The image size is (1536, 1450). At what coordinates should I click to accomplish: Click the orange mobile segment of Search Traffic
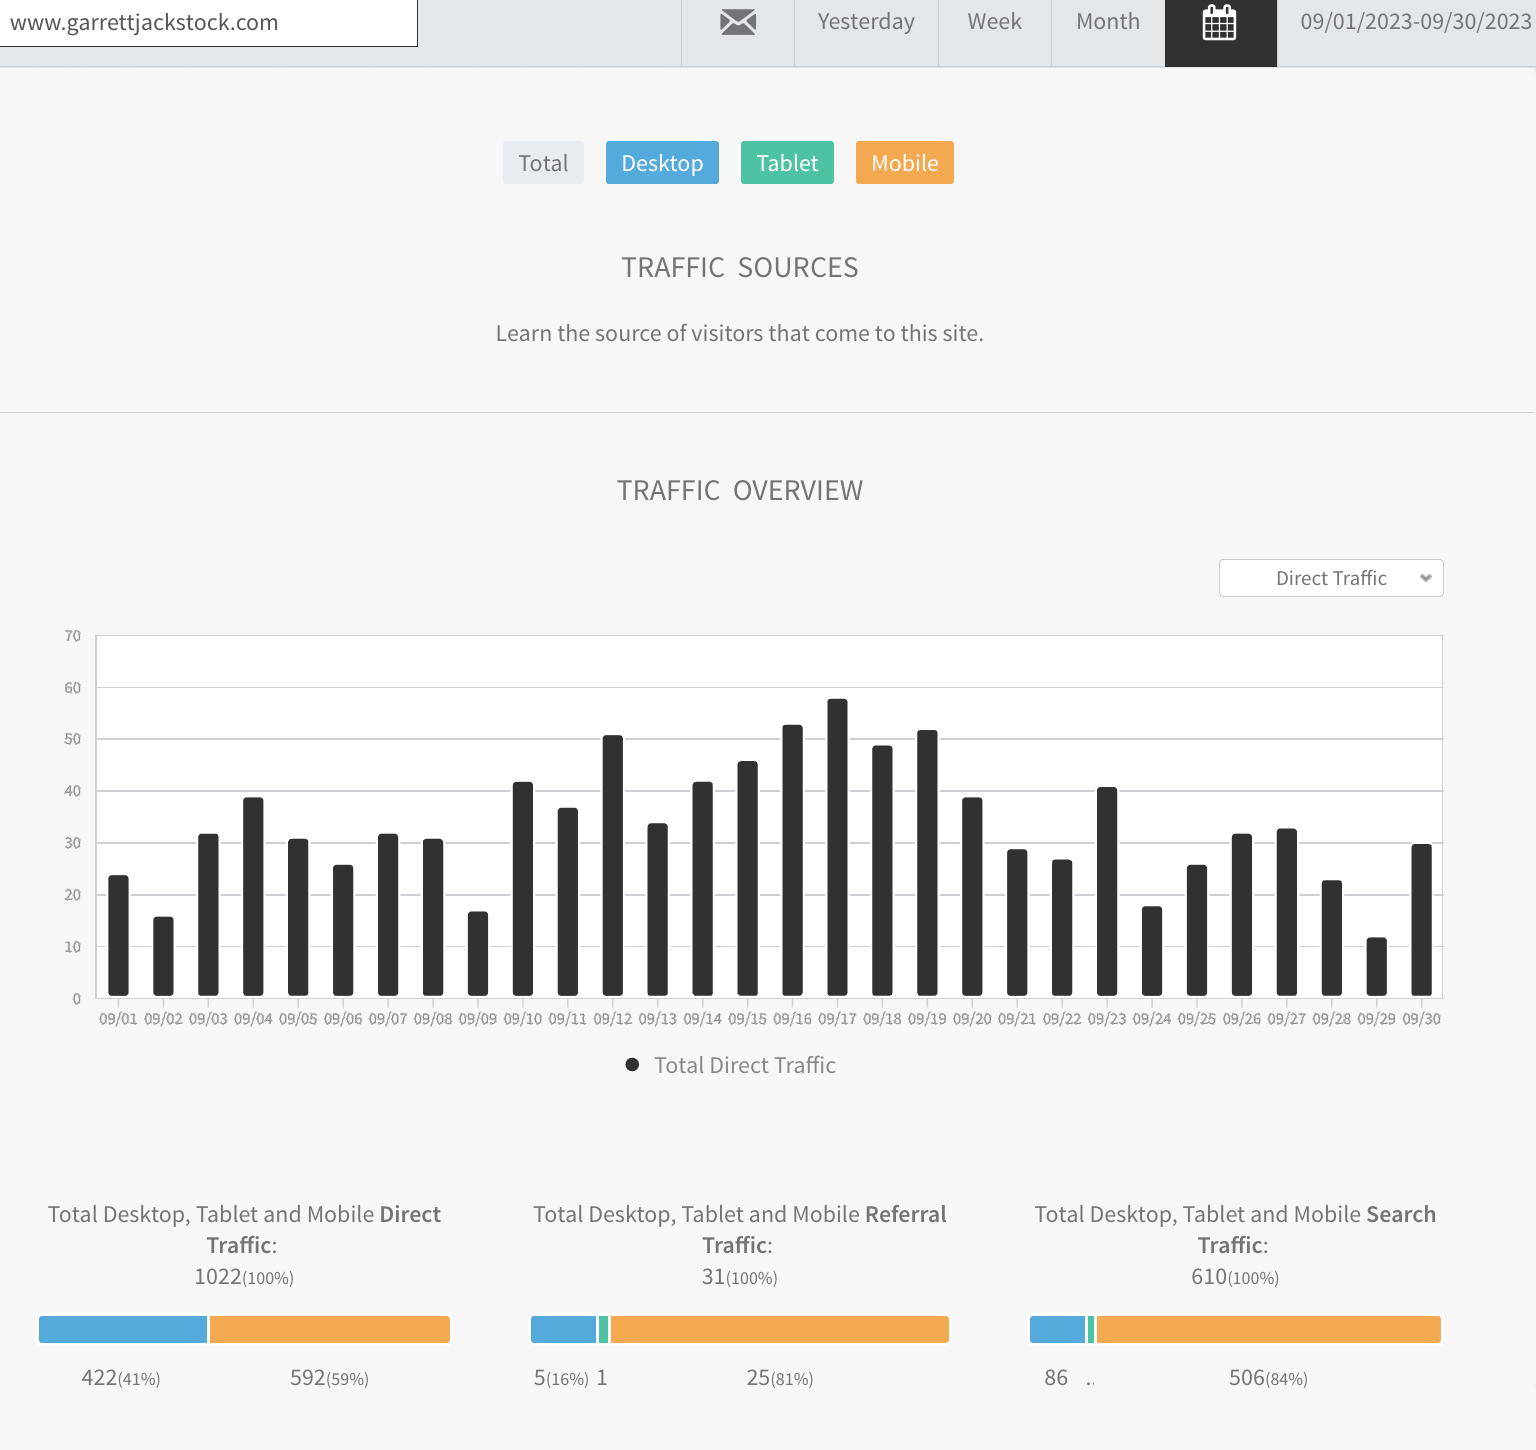(x=1268, y=1330)
